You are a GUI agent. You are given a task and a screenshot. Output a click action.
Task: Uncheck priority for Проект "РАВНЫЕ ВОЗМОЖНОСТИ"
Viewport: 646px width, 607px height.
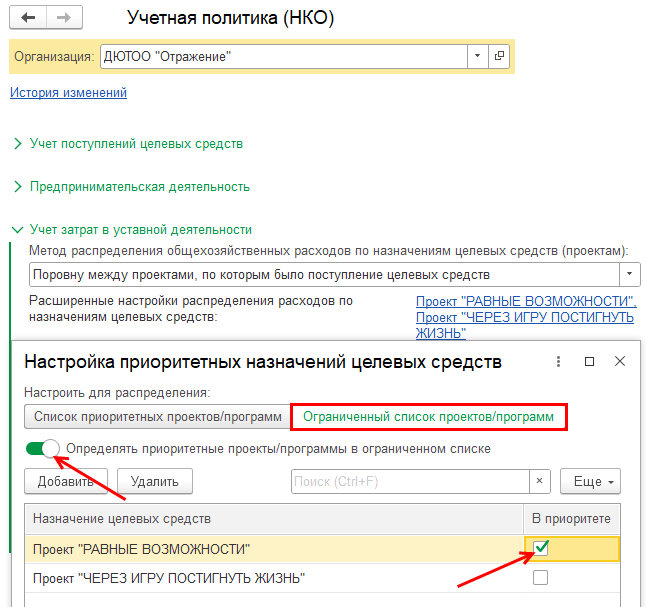541,548
